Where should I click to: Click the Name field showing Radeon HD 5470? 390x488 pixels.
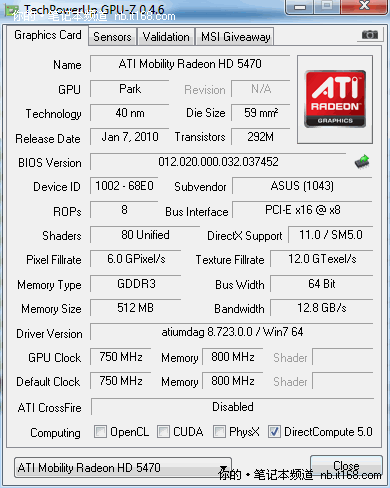(x=190, y=64)
